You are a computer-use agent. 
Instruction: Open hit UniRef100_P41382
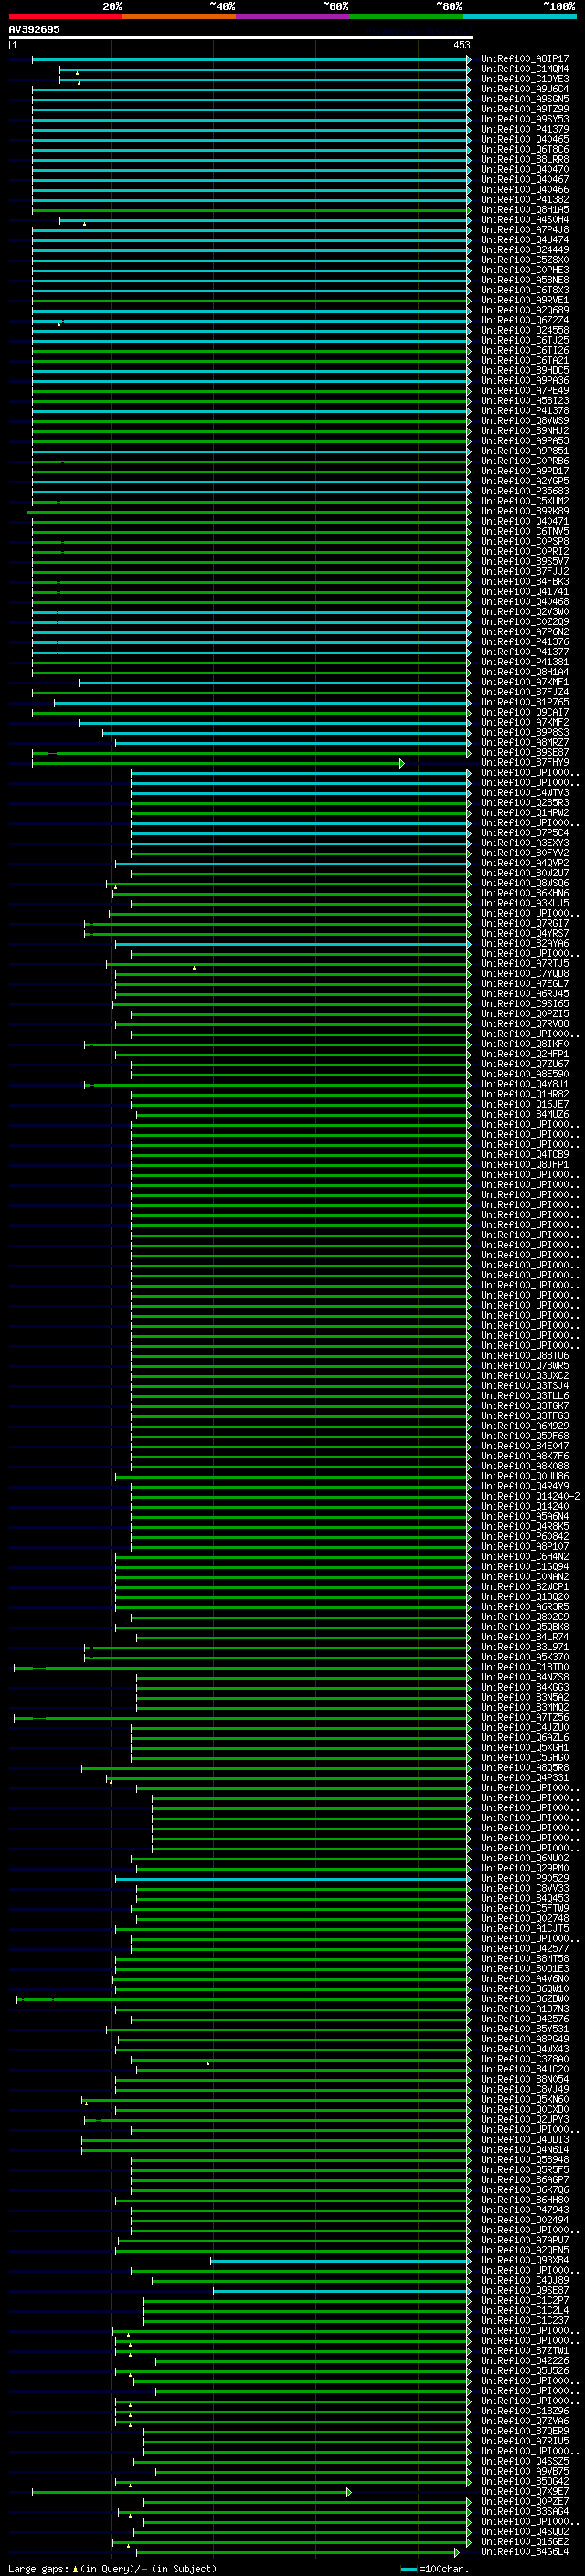(525, 200)
